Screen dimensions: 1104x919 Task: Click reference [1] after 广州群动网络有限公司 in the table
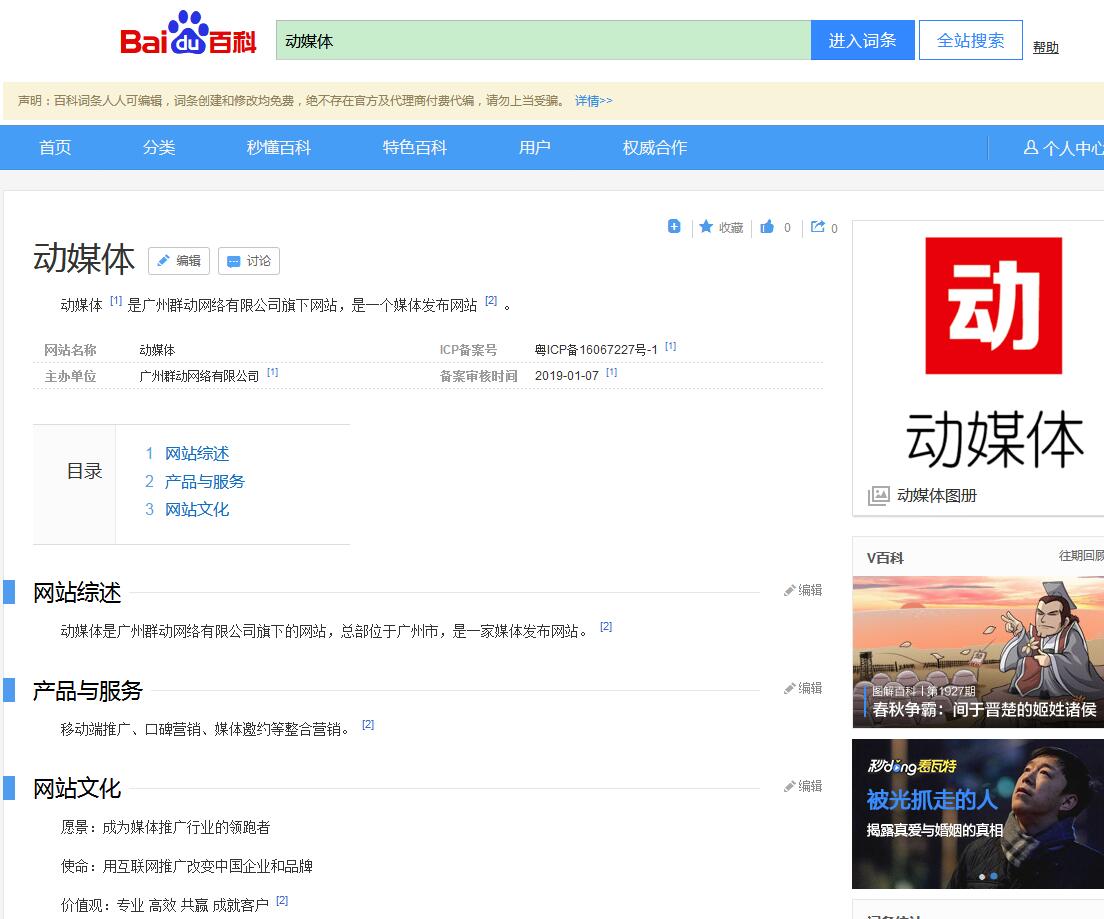[x=272, y=373]
